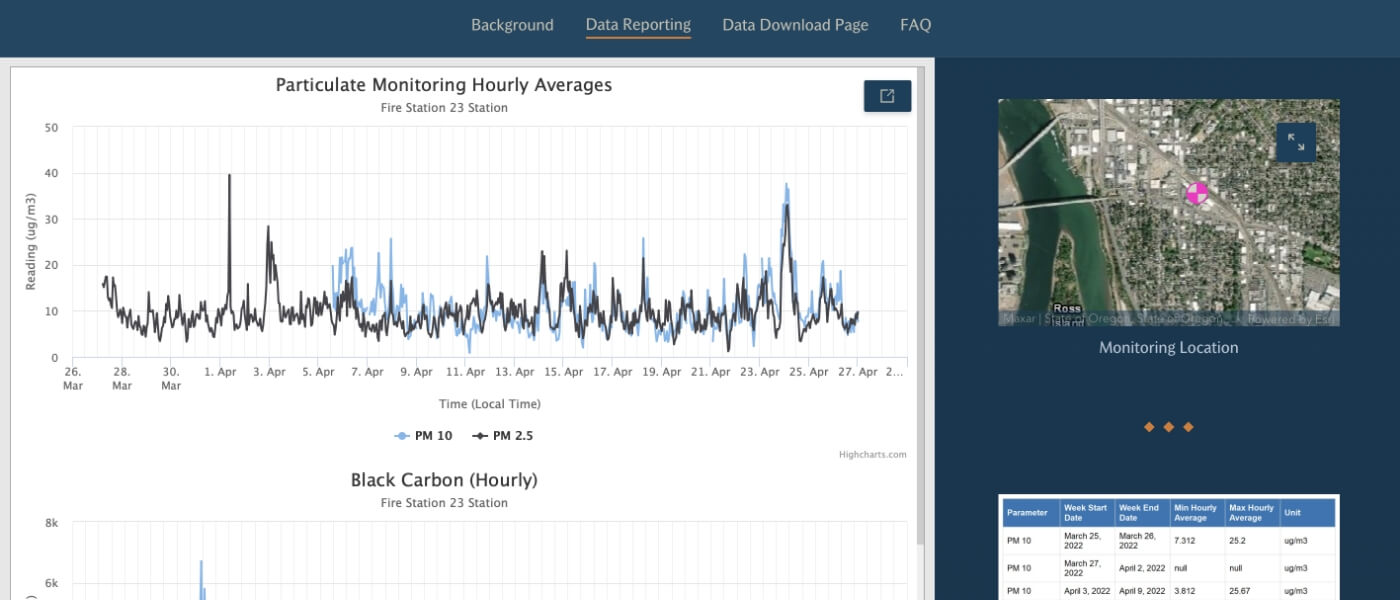The height and width of the screenshot is (600, 1400).
Task: Open the weekly summary table image
Action: (x=1169, y=547)
